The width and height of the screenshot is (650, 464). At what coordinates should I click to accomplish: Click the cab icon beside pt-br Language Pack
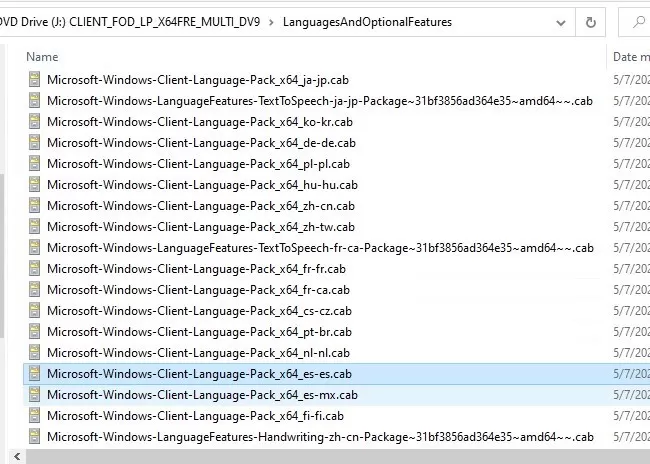coord(34,332)
